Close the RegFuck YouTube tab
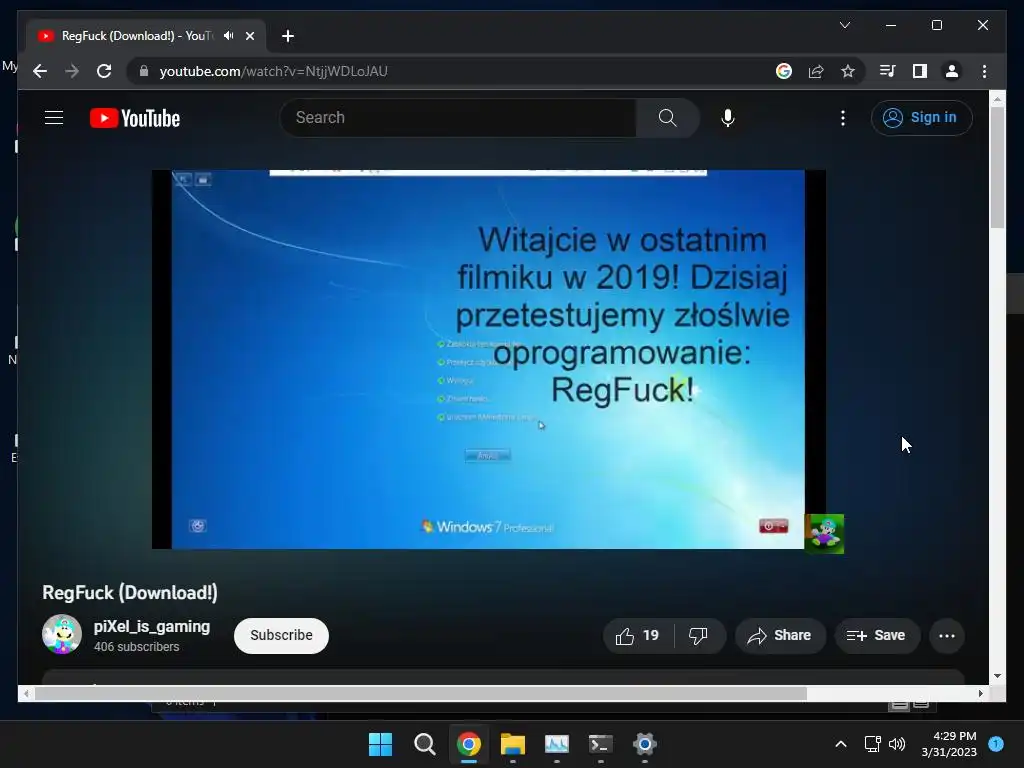 click(249, 36)
